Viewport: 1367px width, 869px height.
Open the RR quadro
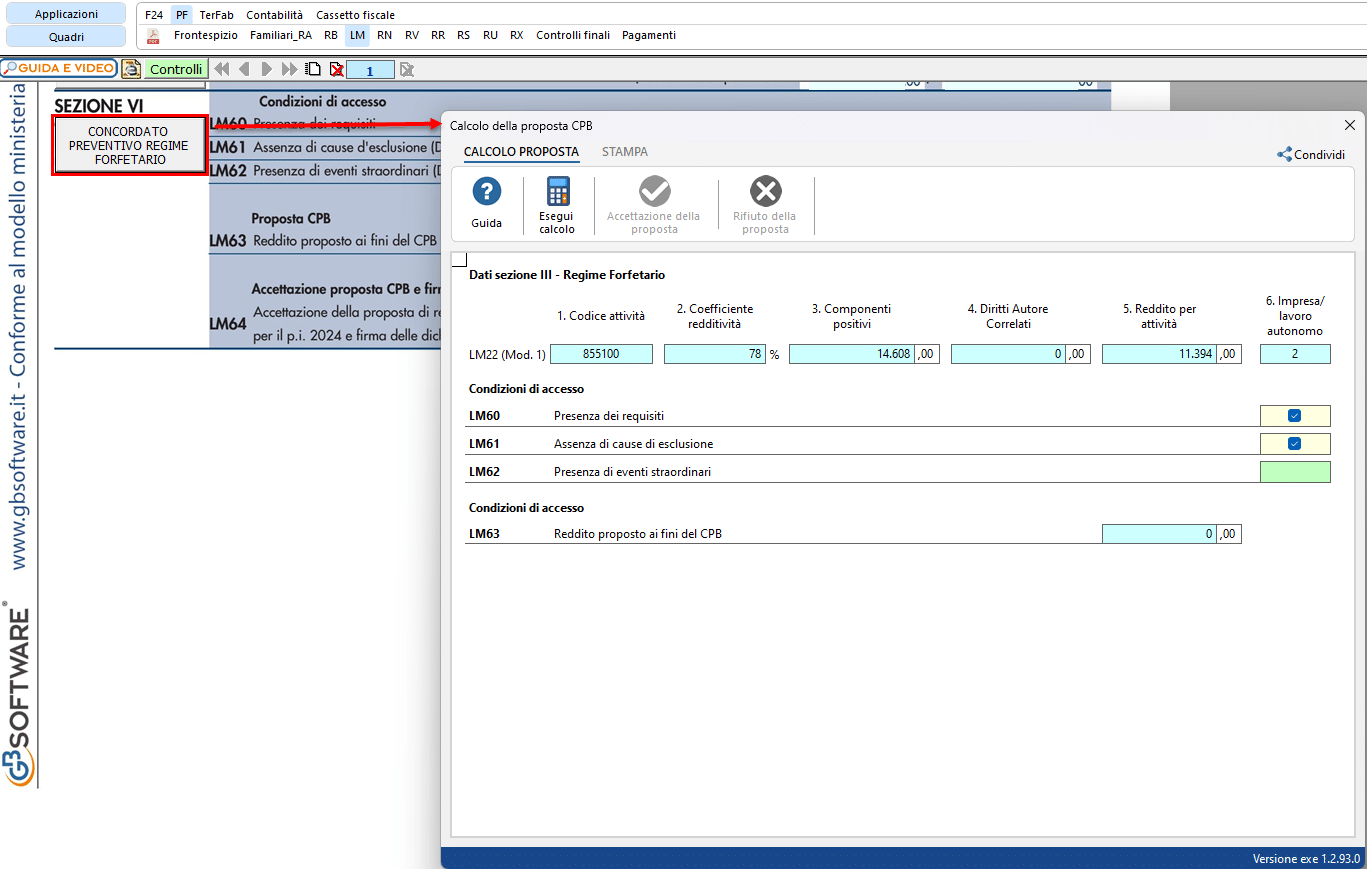click(x=438, y=35)
